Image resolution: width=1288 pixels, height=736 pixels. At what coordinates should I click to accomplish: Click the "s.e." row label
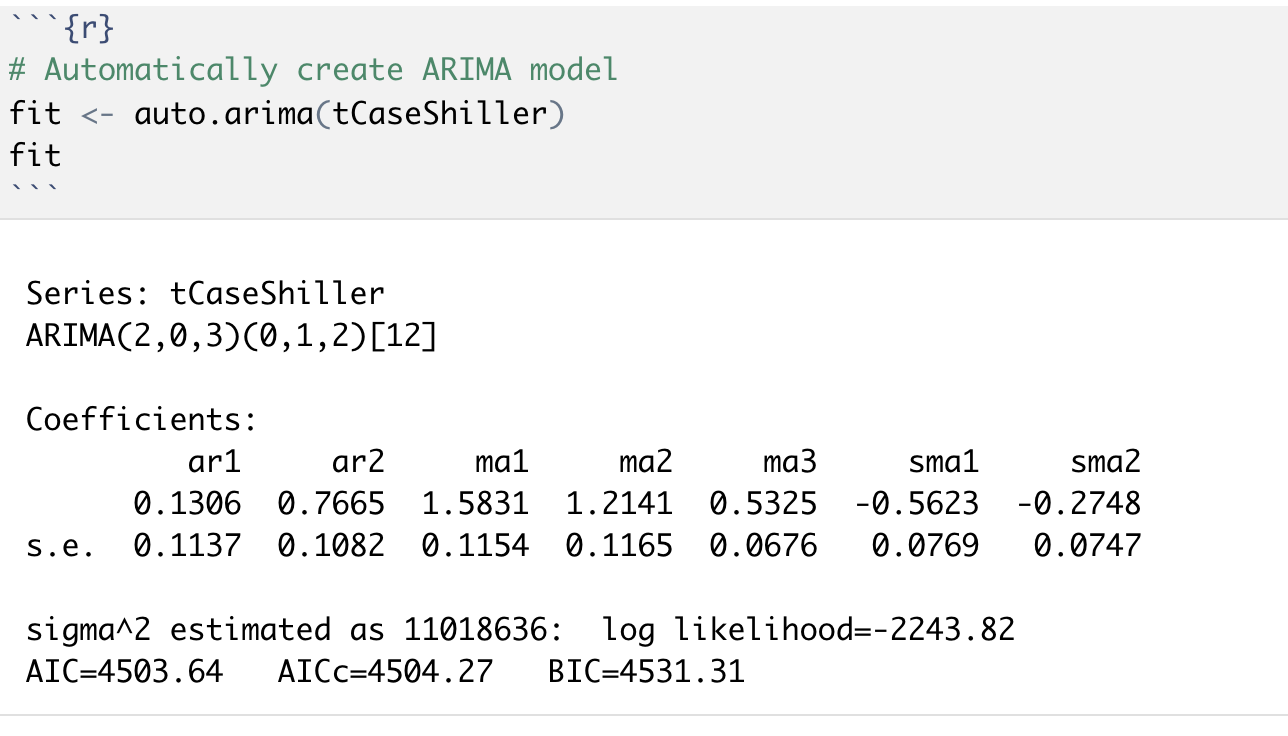click(x=60, y=545)
